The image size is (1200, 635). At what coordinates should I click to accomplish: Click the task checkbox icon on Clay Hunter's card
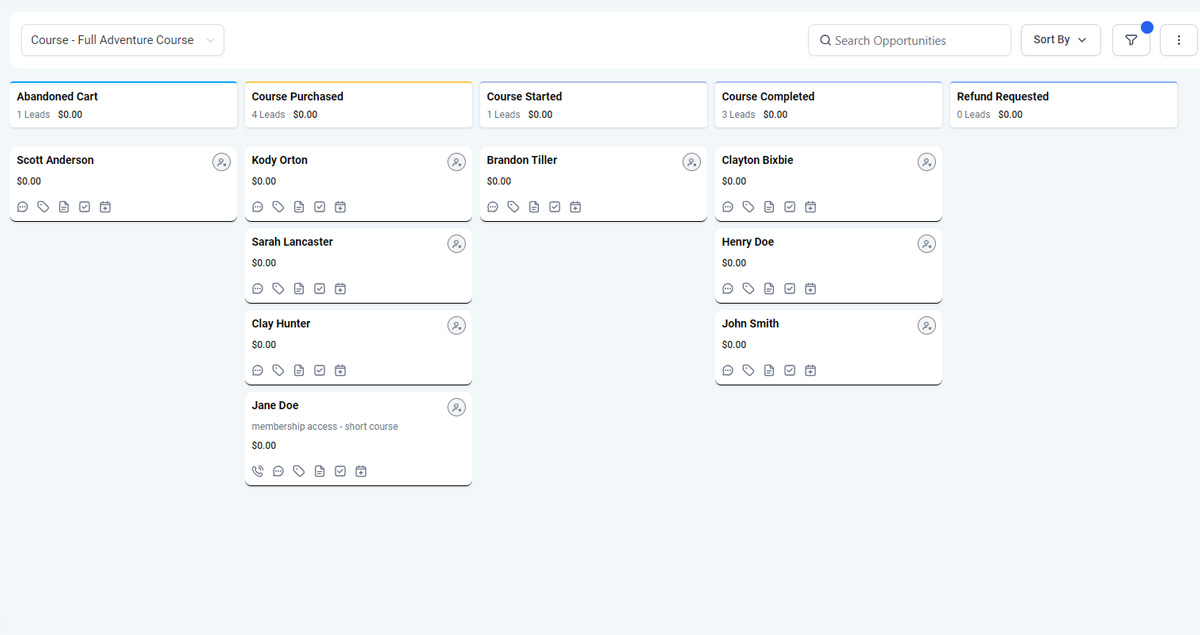[x=320, y=370]
